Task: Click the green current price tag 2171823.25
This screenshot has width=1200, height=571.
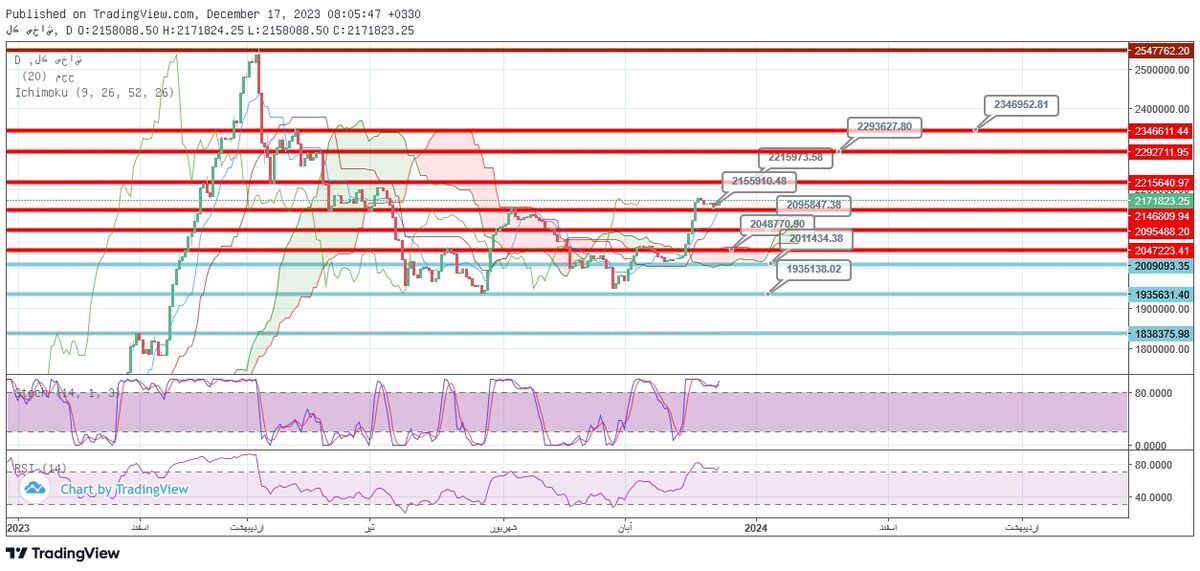Action: click(x=1161, y=201)
